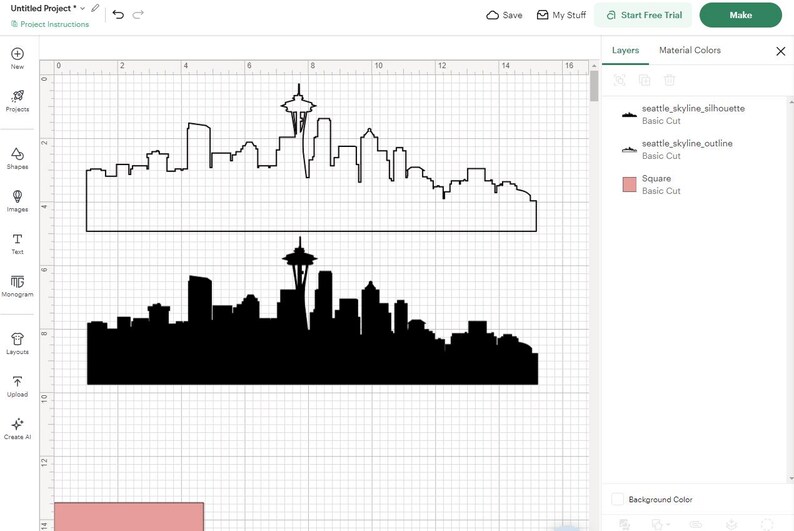Open the Projects library

pyautogui.click(x=17, y=101)
